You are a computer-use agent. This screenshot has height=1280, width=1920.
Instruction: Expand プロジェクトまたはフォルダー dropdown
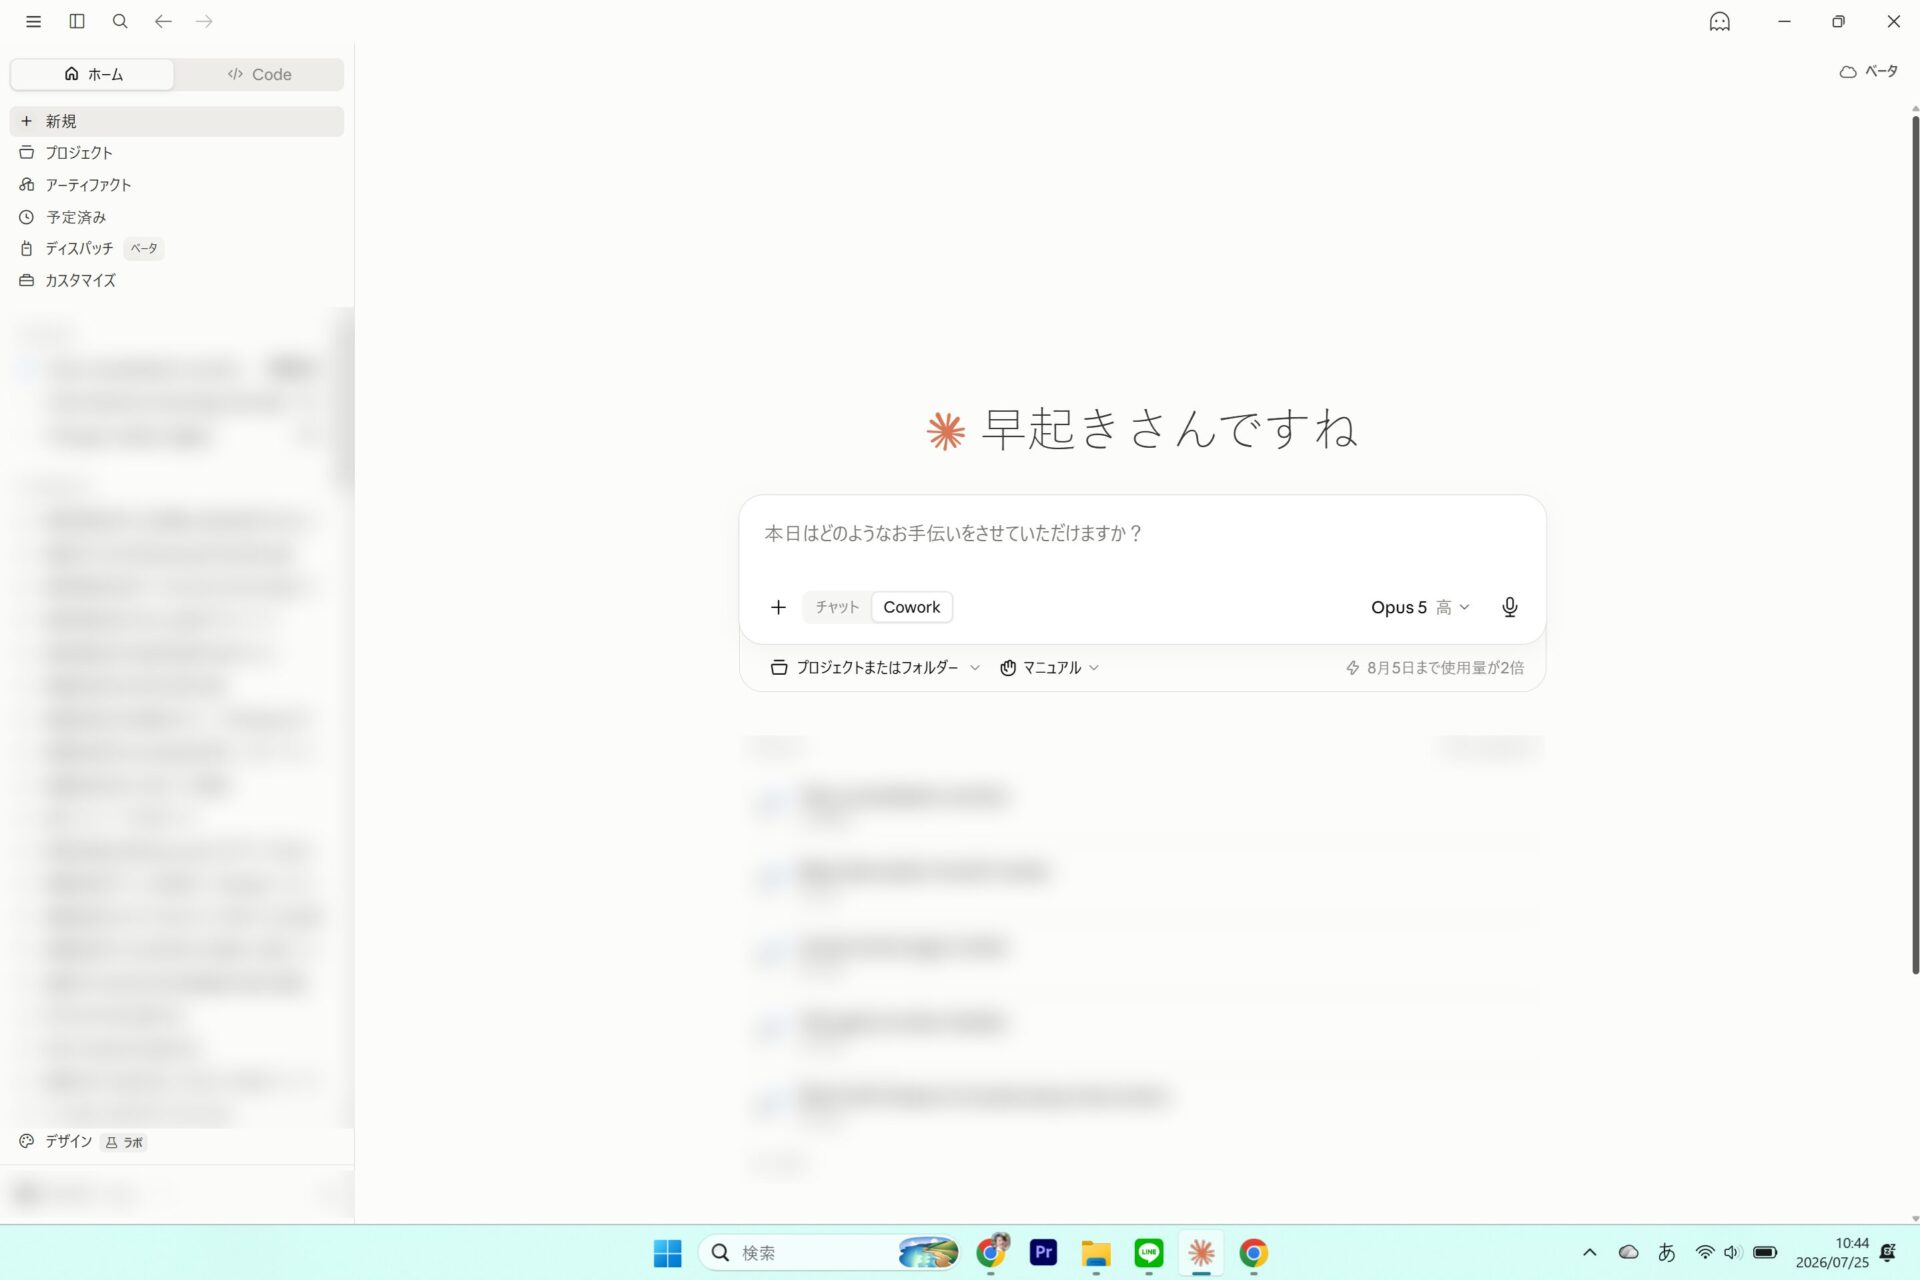coord(875,667)
